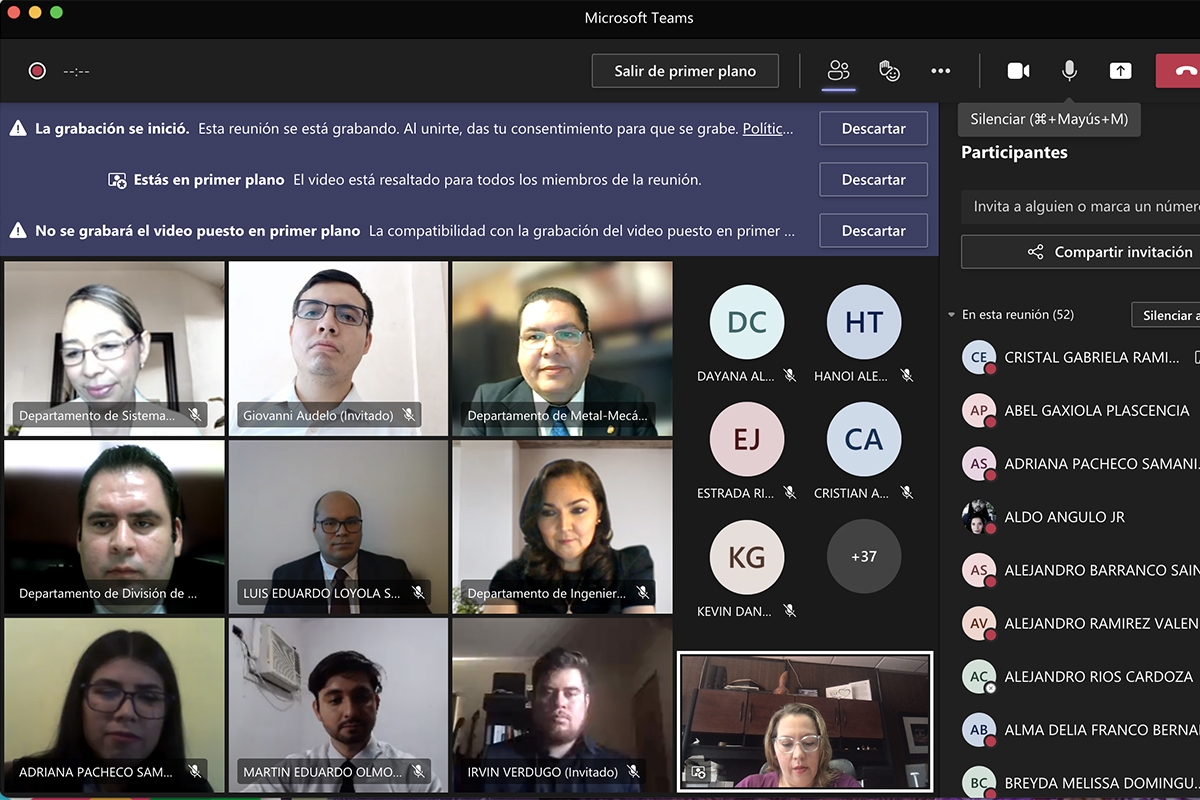
Task: Open the raise hand reactions icon
Action: pyautogui.click(x=889, y=71)
